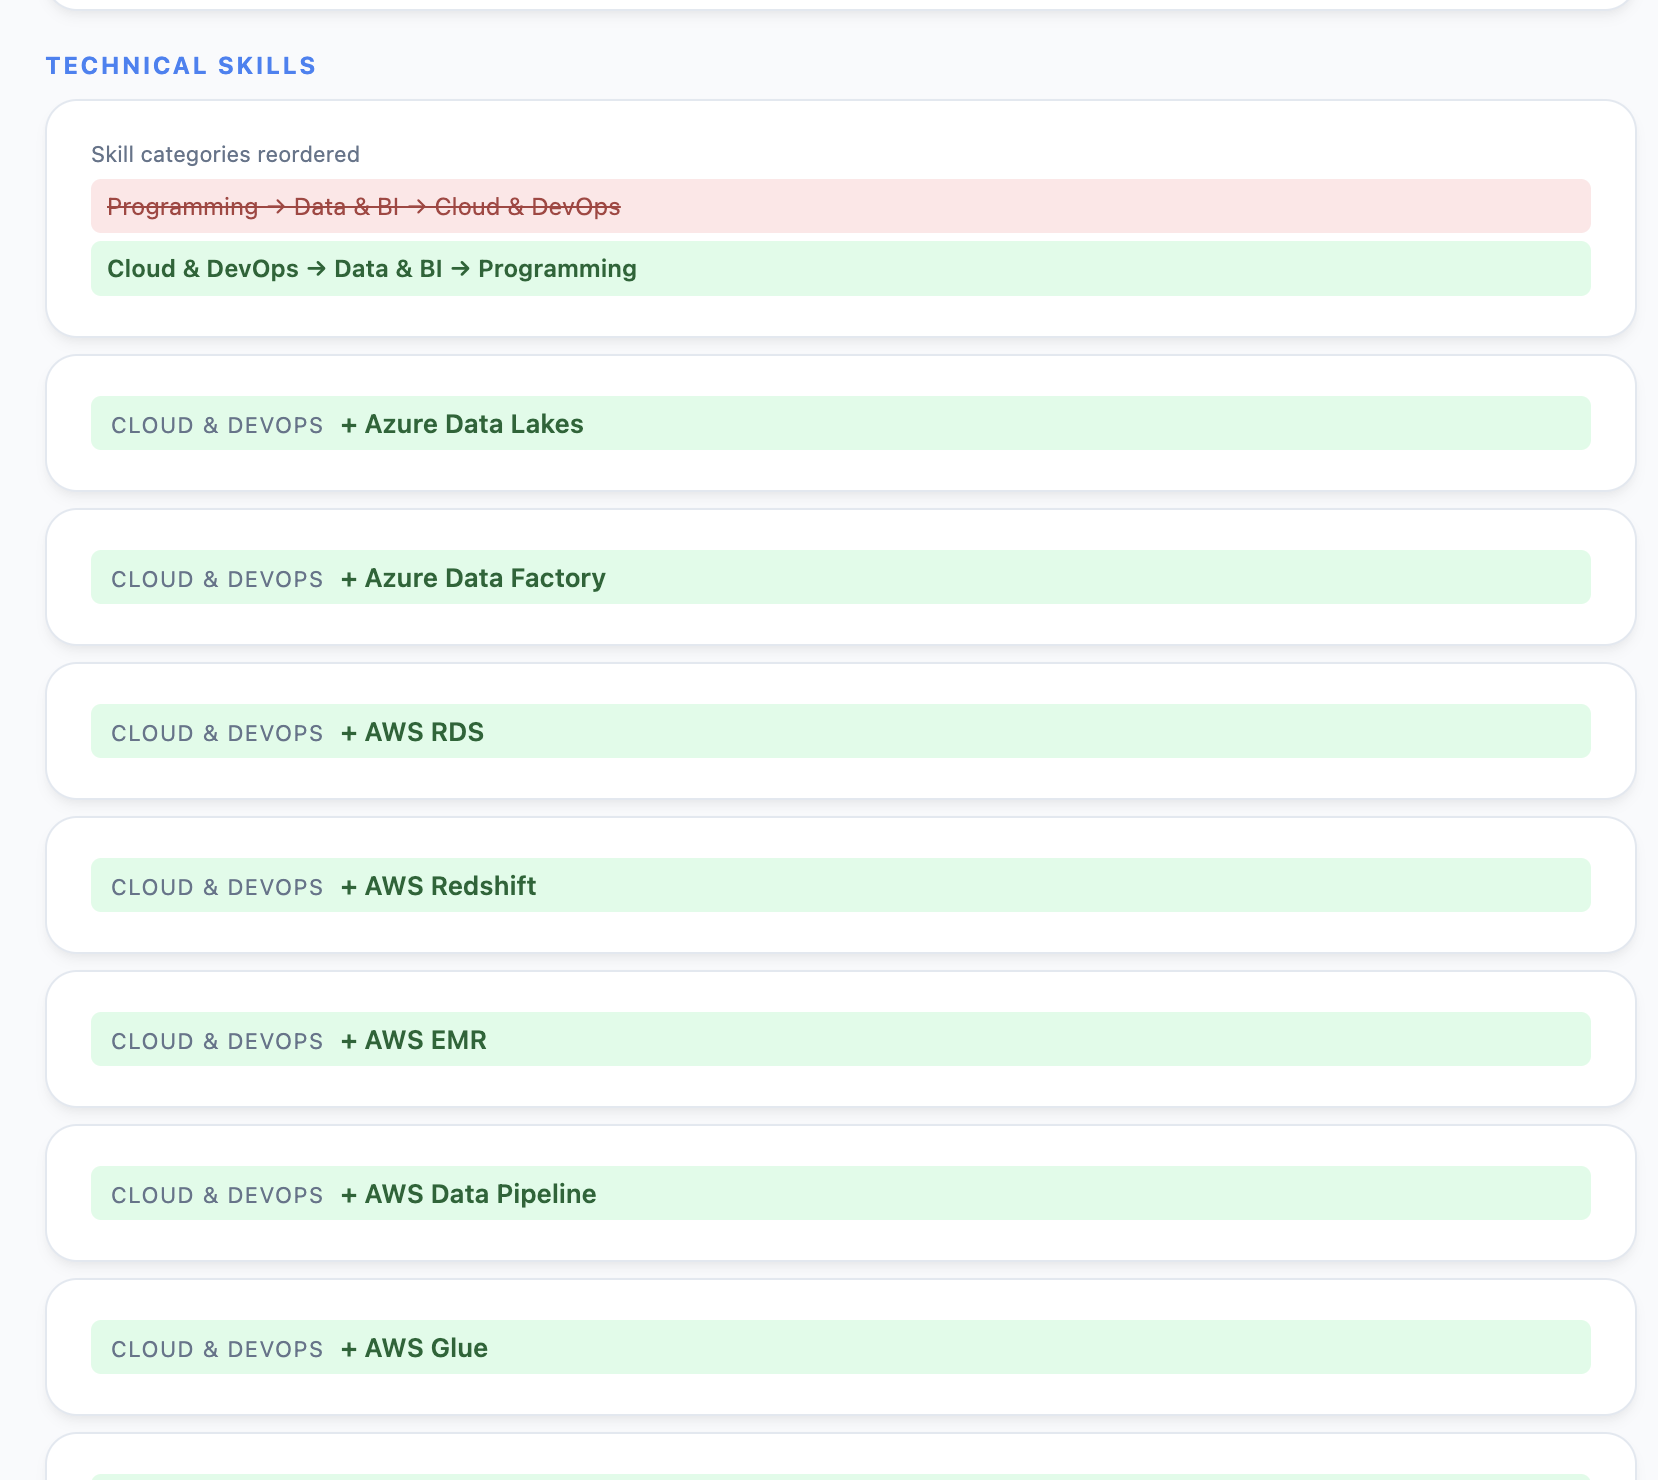Click the '+ AWS Redshift' skill
1658x1480 pixels.
click(x=438, y=886)
